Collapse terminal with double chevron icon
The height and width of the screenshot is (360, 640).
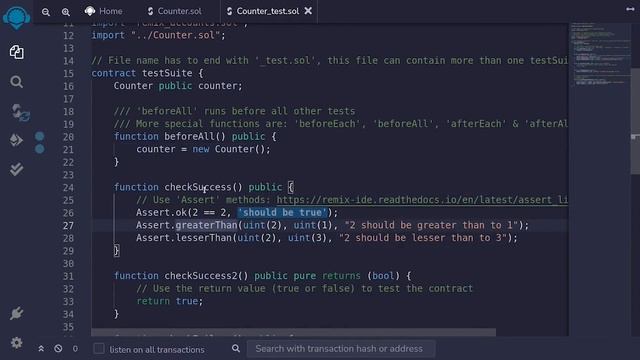[41, 349]
